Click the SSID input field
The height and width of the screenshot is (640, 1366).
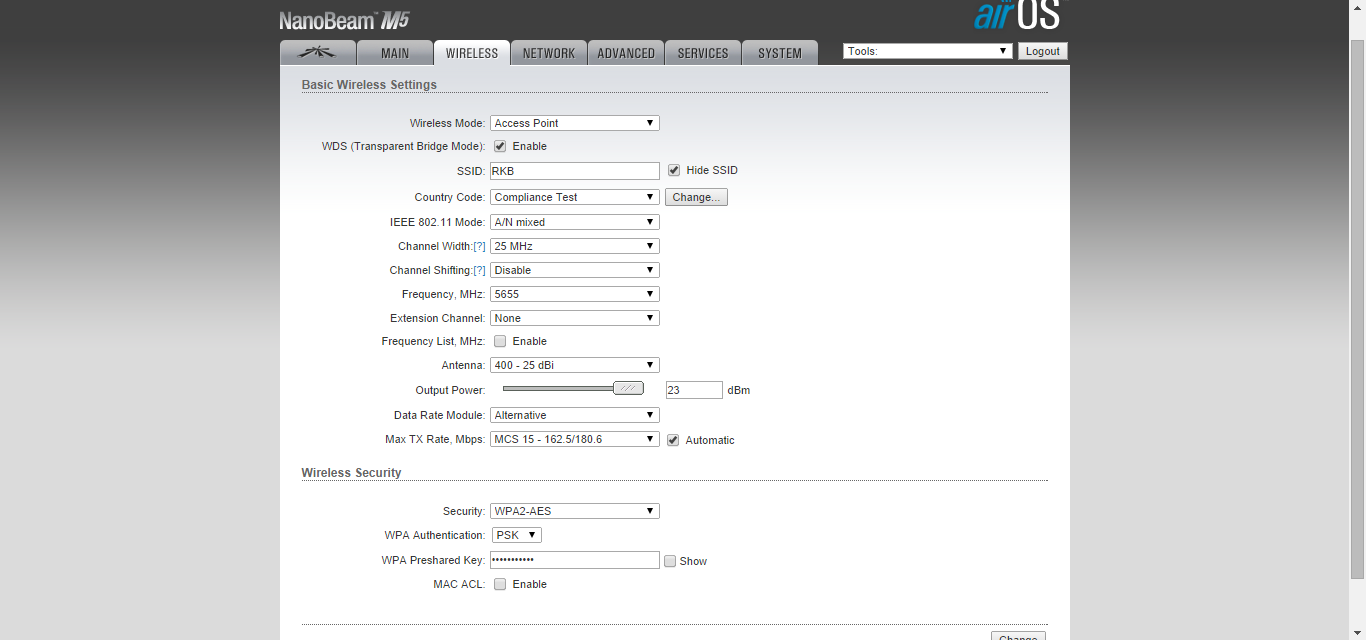point(574,171)
